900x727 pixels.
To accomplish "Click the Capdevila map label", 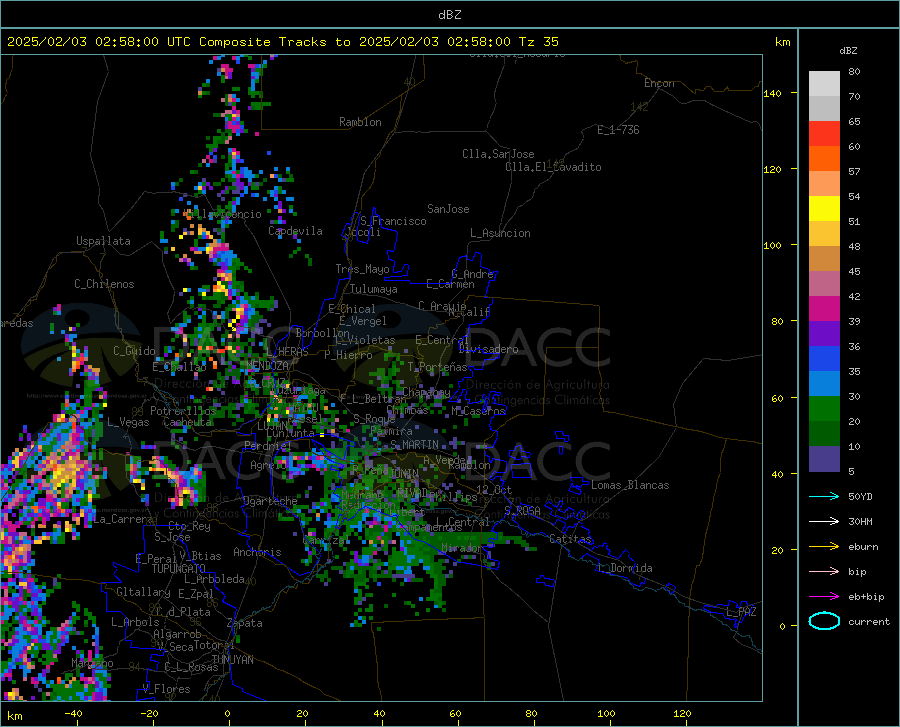I will 295,231.
